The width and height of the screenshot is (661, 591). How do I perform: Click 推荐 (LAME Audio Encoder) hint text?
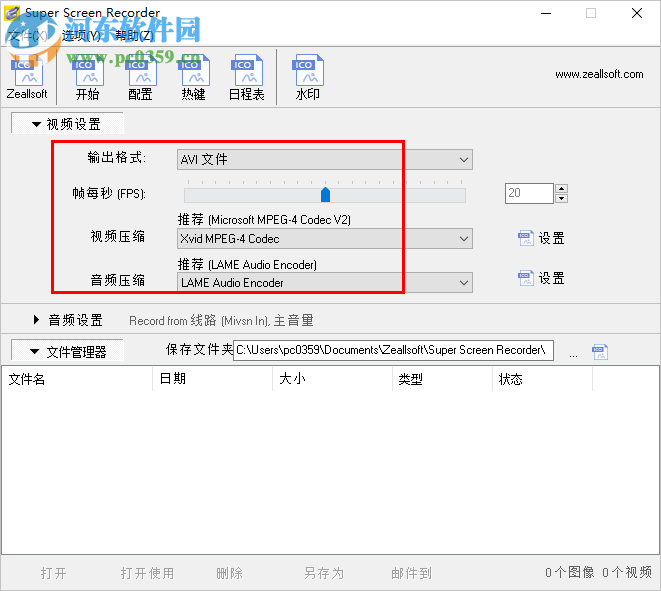tap(247, 264)
